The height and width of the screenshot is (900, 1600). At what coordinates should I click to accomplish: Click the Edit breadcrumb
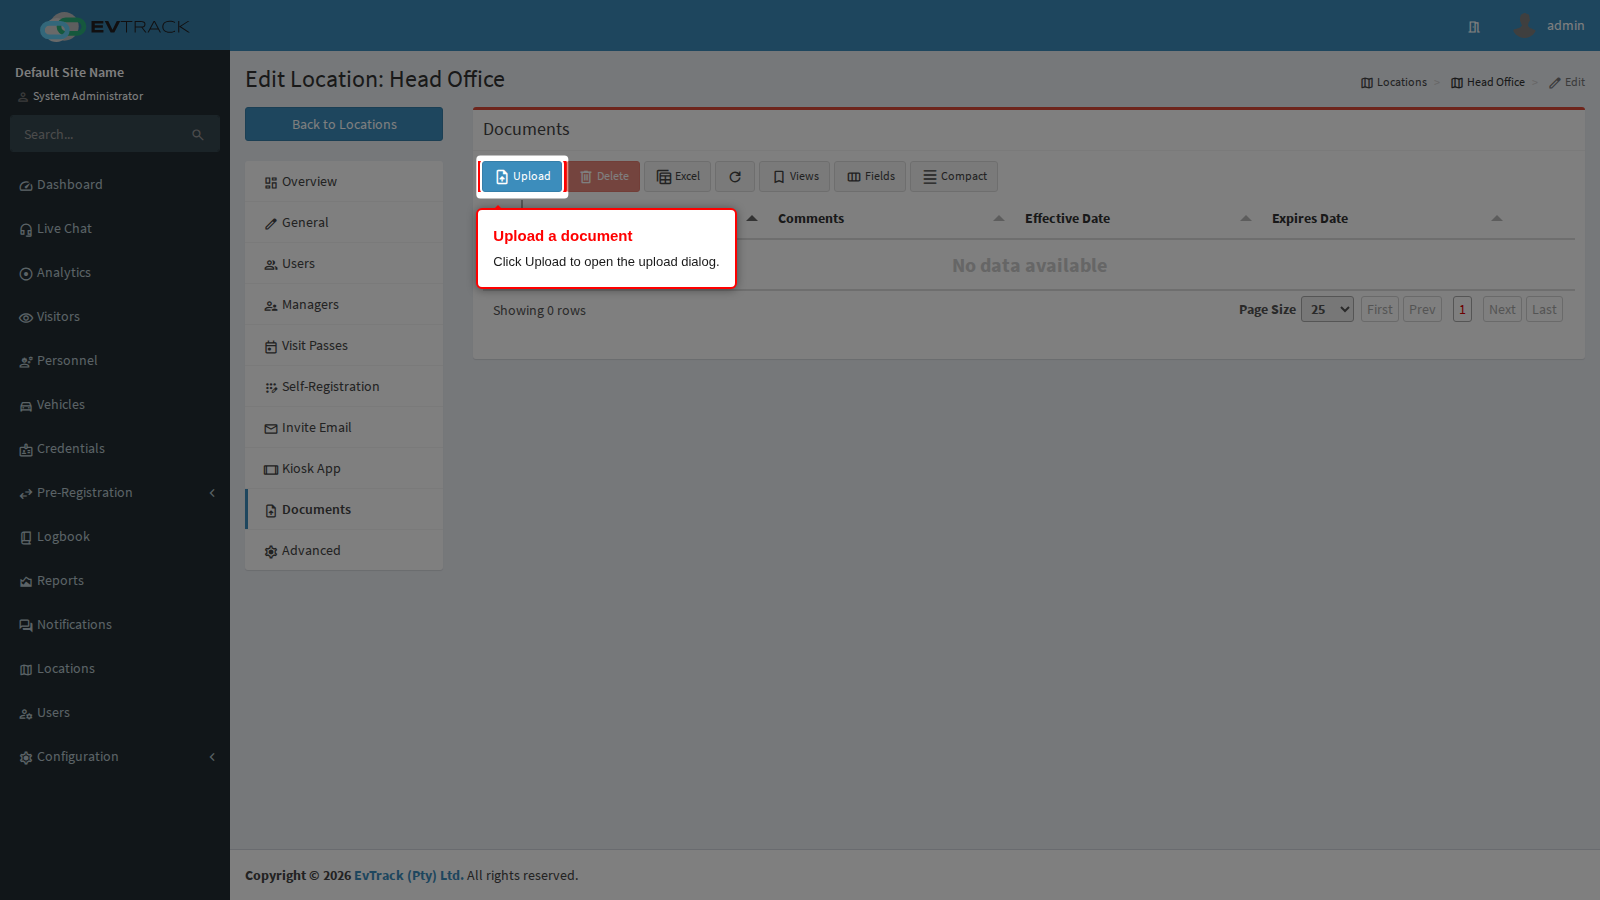[x=1567, y=82]
